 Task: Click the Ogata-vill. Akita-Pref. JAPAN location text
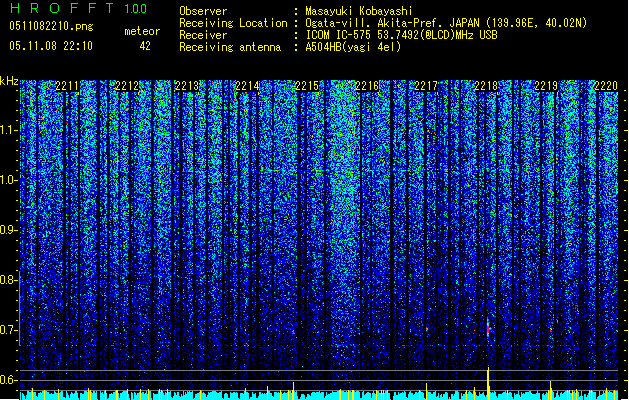pyautogui.click(x=446, y=23)
